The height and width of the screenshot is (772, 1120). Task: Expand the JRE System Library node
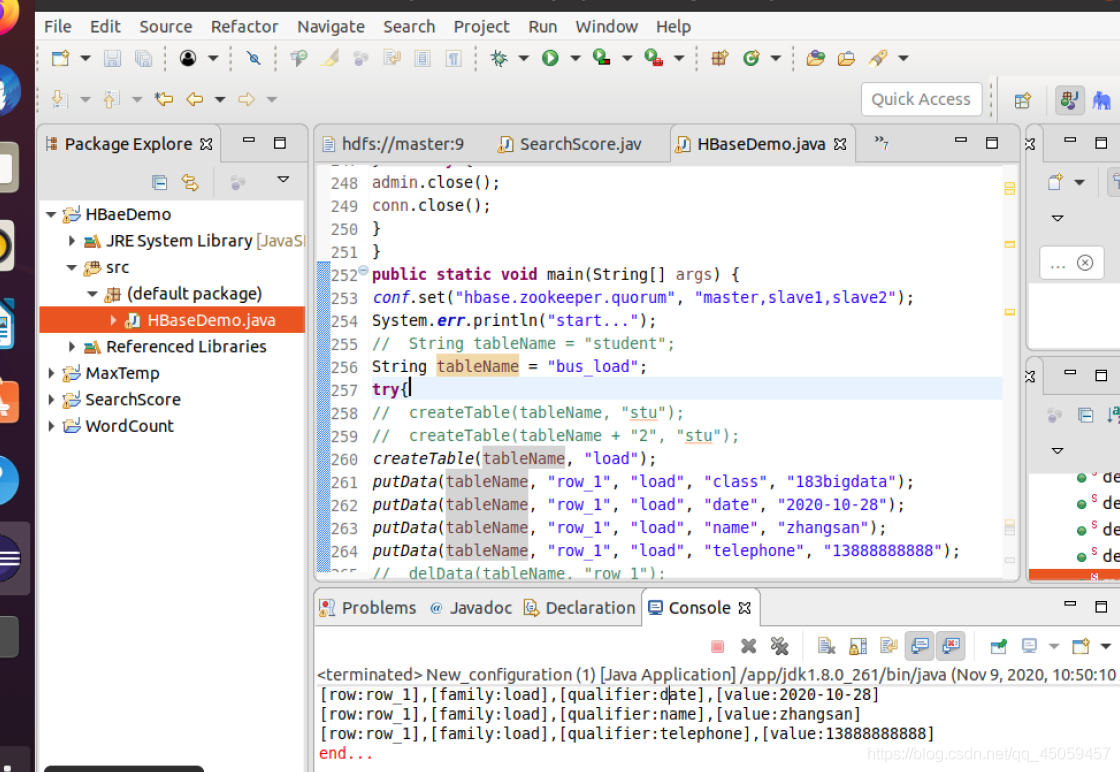(71, 241)
